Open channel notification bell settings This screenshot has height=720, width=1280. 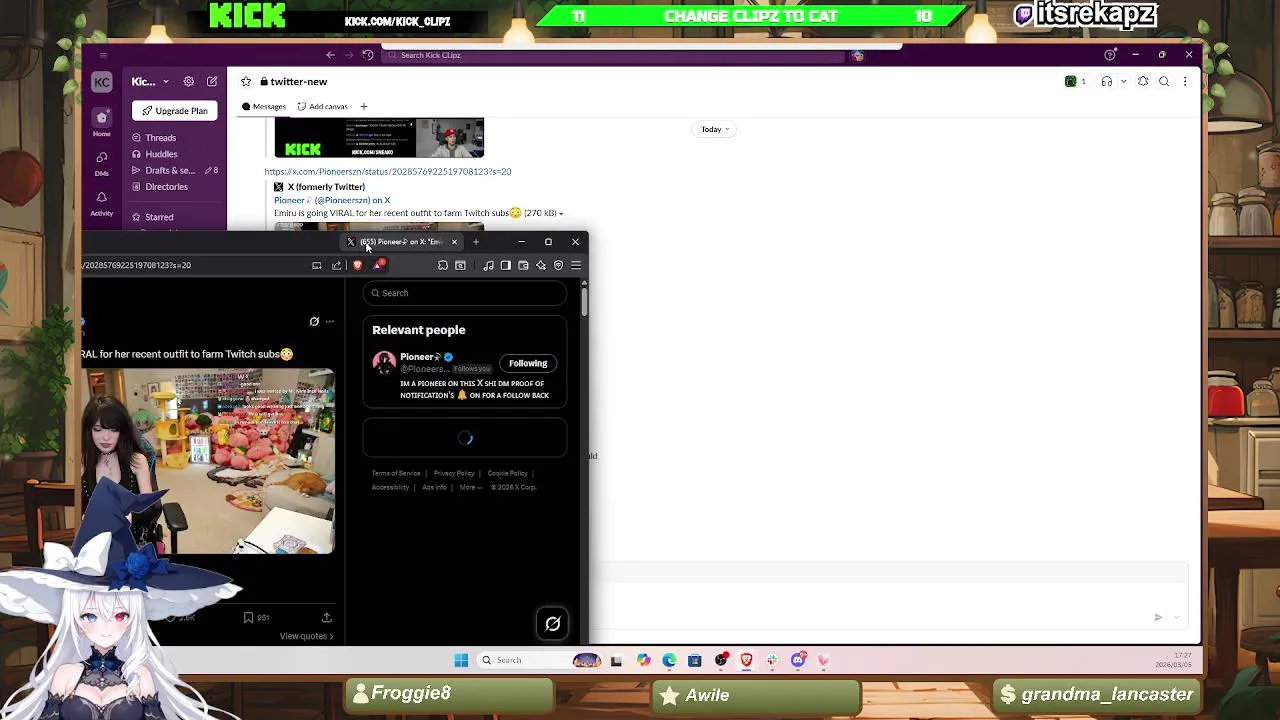pos(1143,82)
